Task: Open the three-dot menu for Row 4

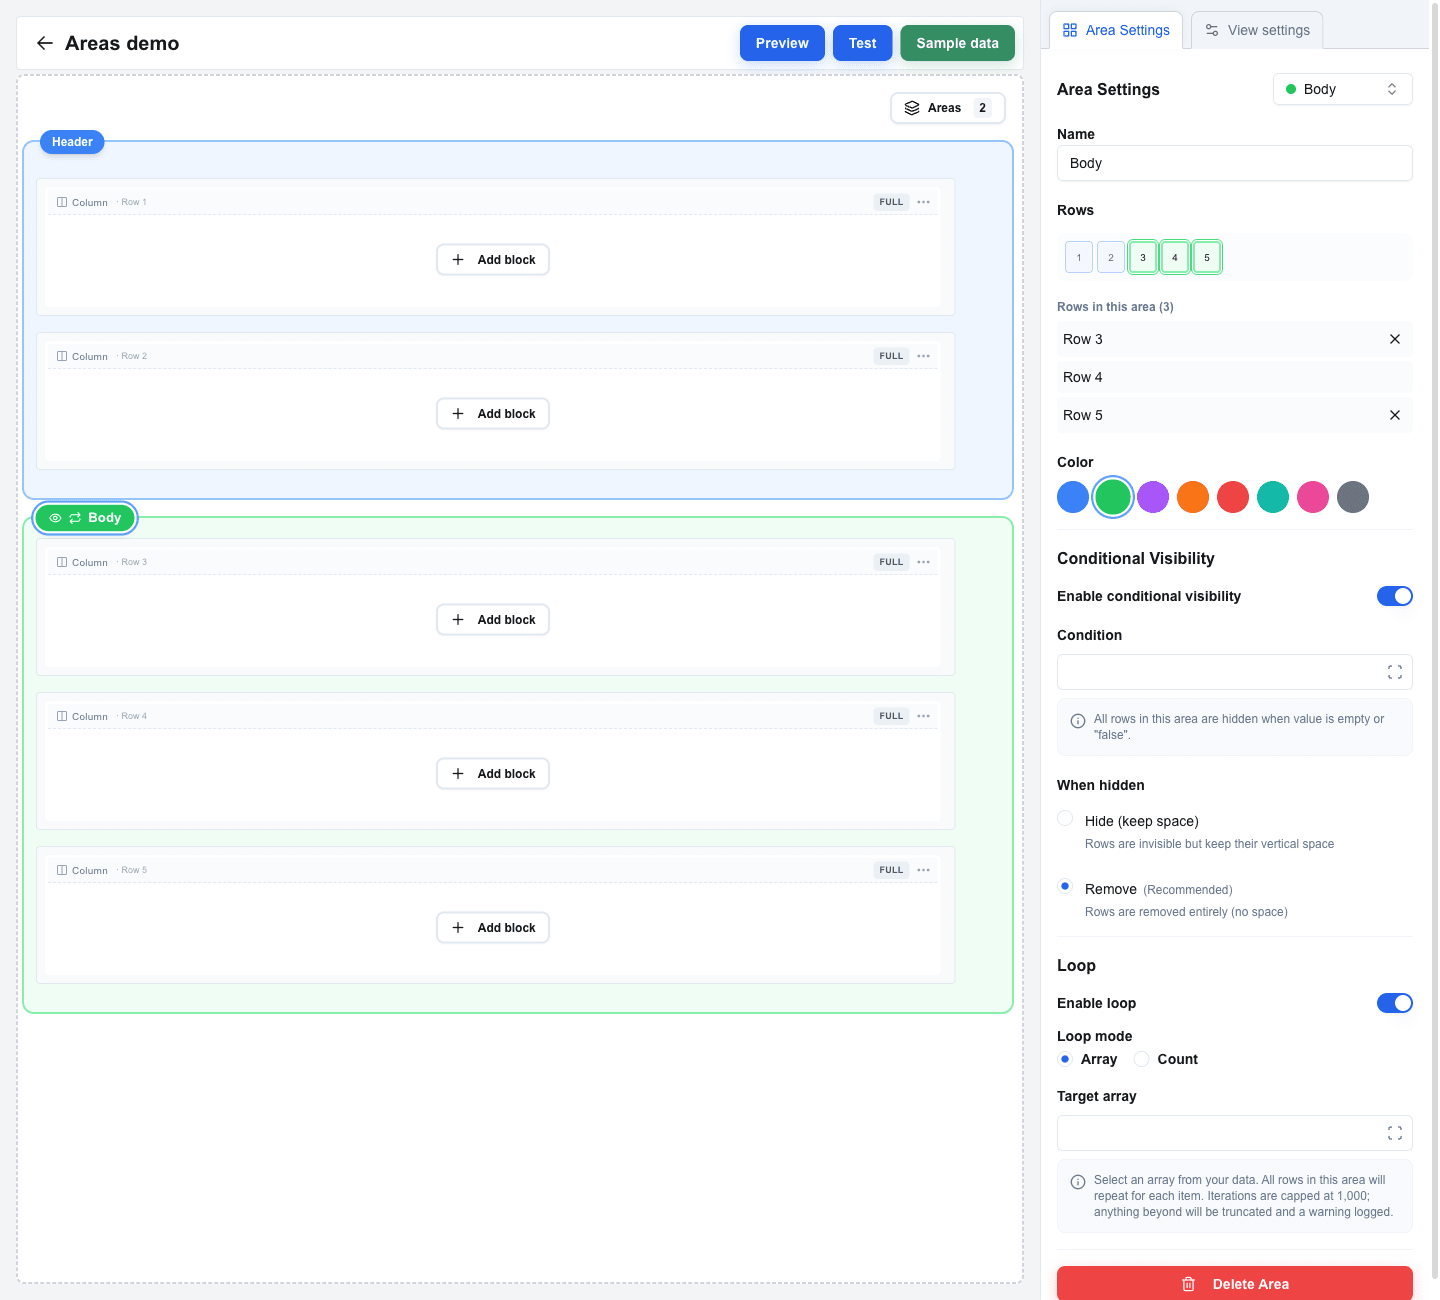Action: (923, 716)
